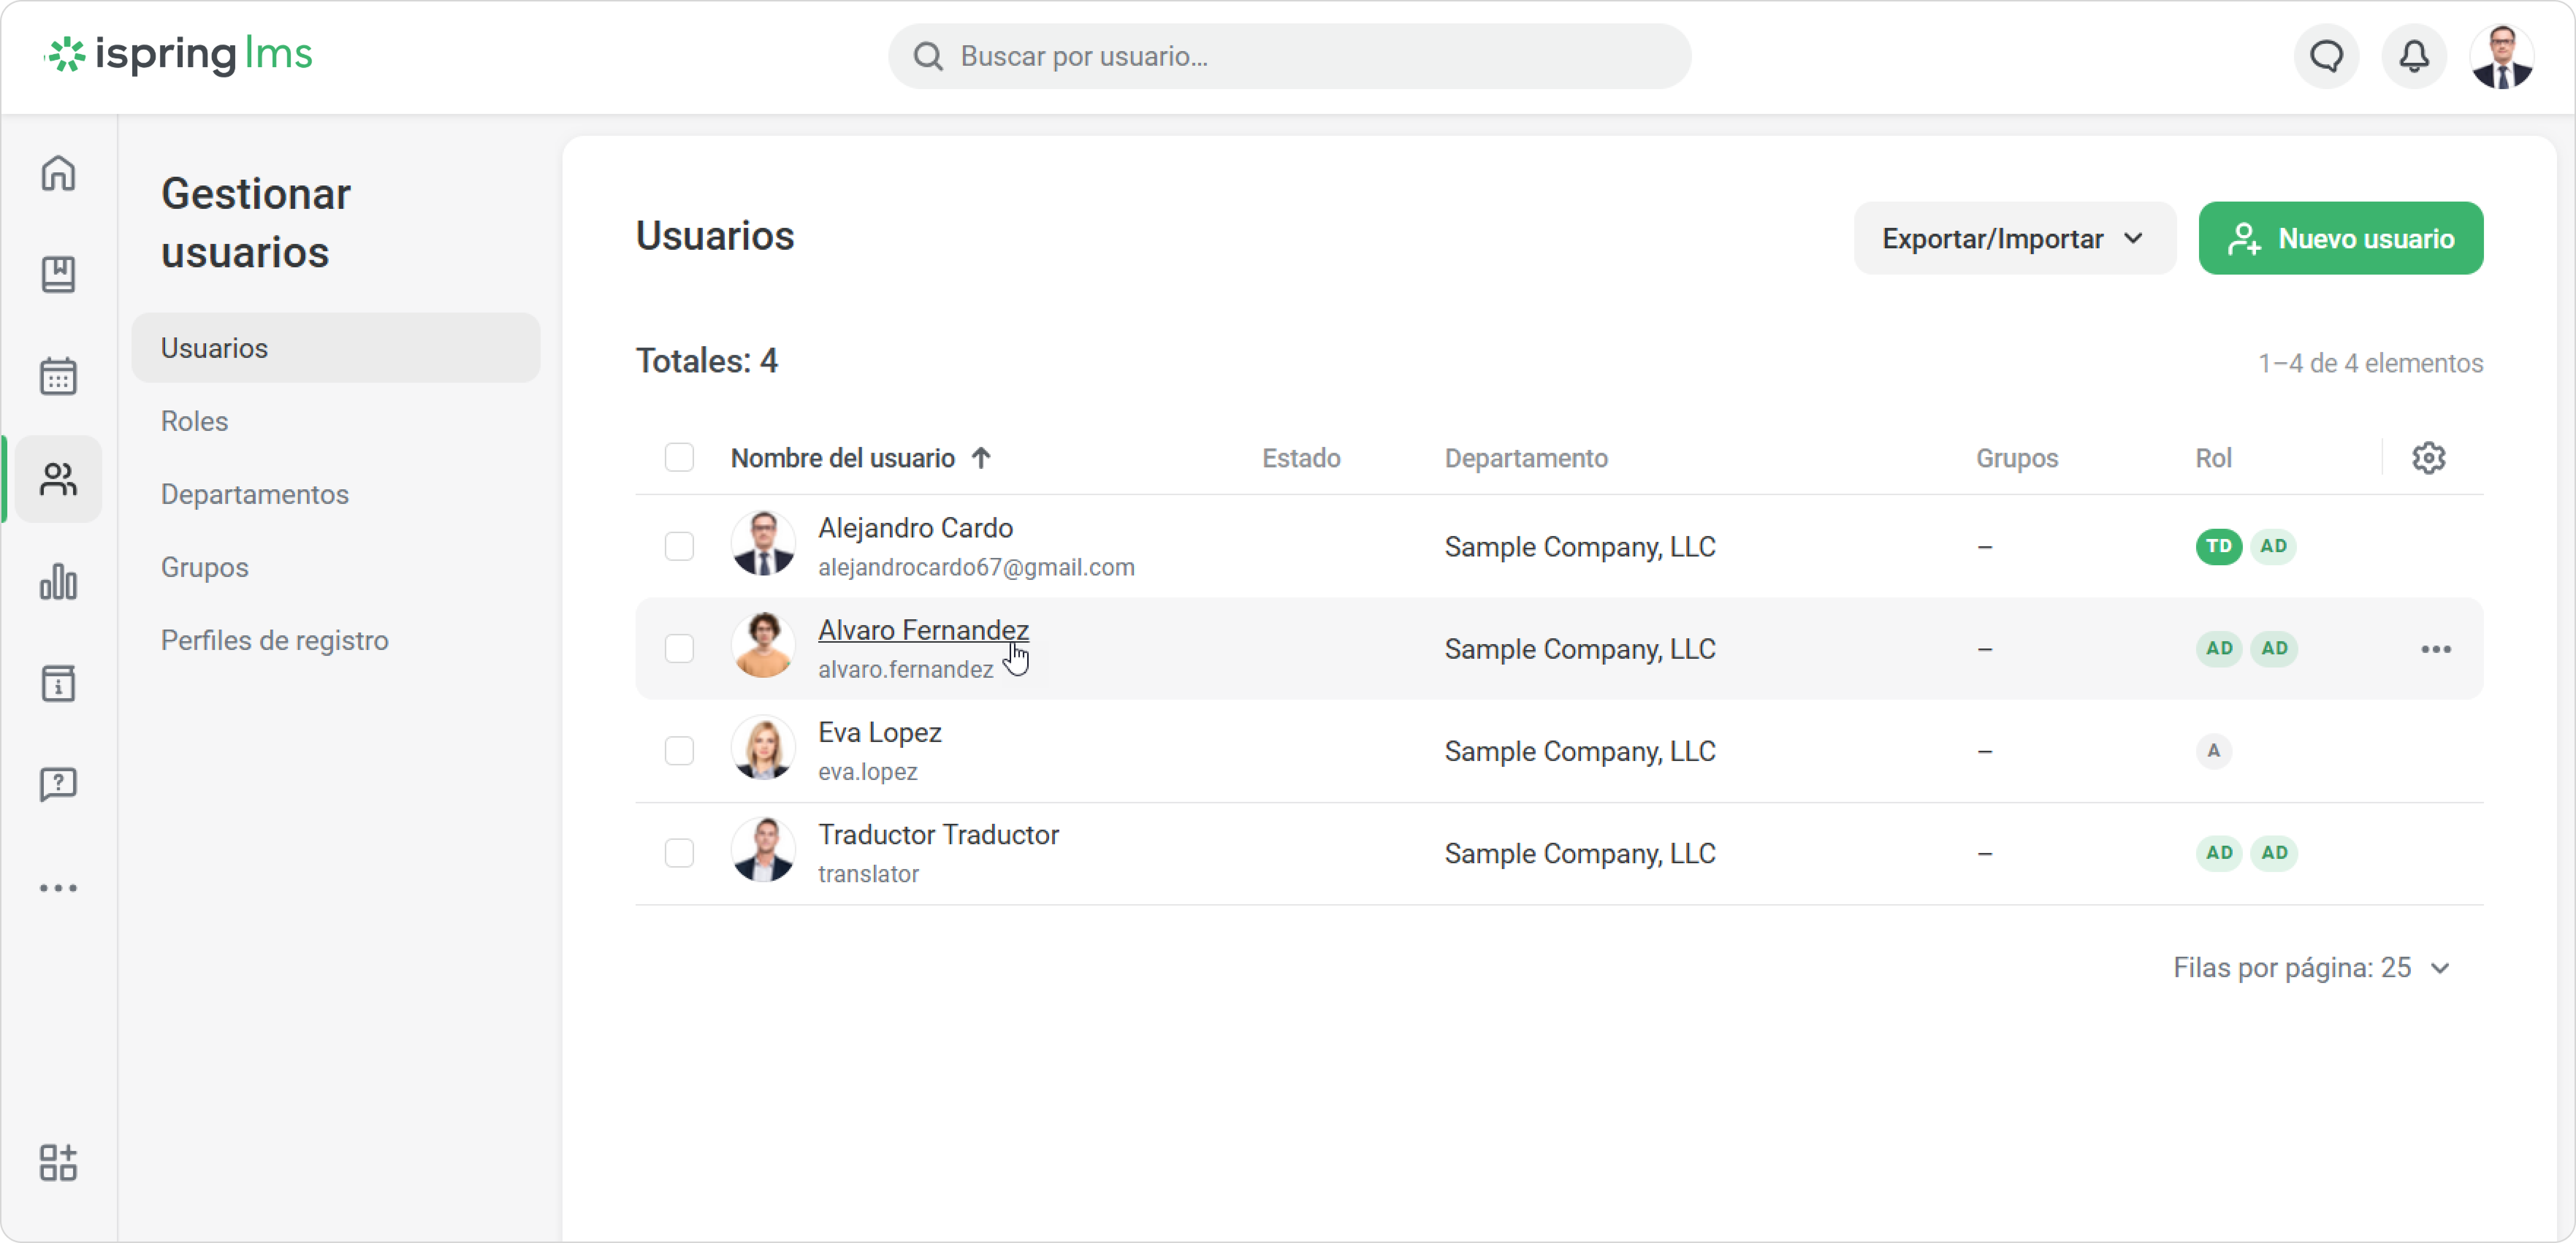Check the select-all users checkbox
This screenshot has height=1243, width=2576.
(679, 458)
